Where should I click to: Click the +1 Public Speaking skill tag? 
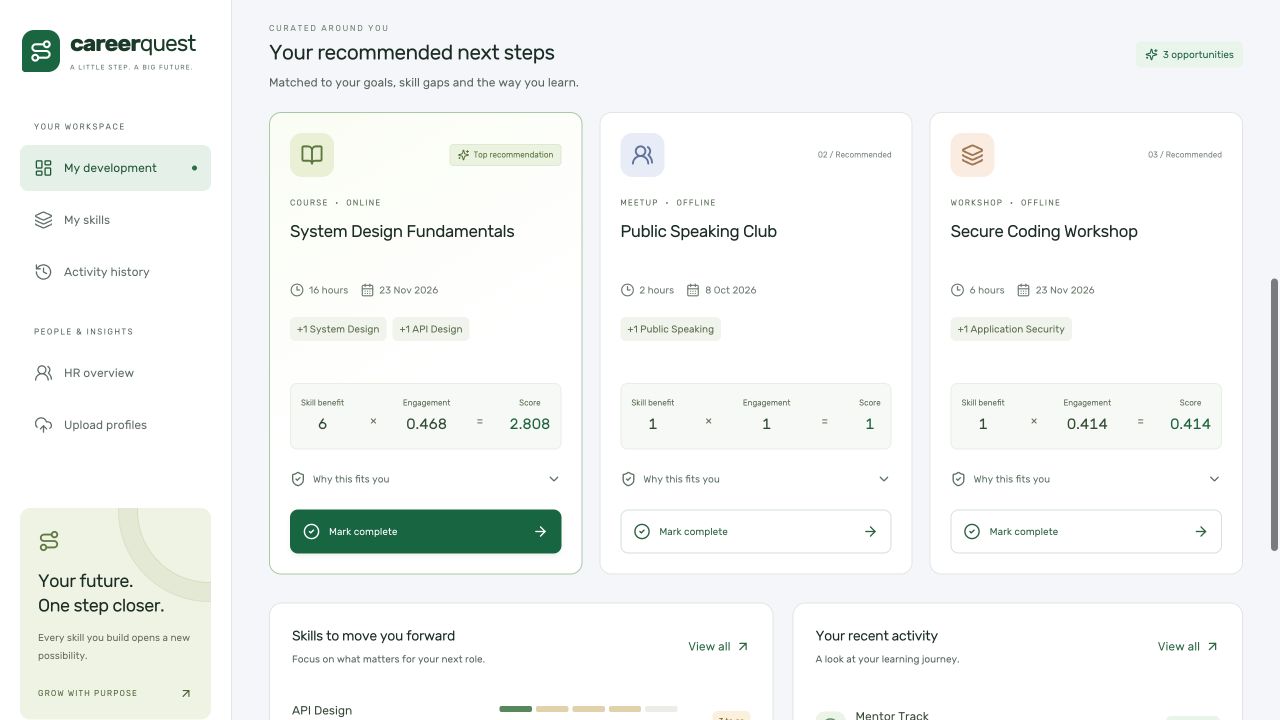point(670,329)
